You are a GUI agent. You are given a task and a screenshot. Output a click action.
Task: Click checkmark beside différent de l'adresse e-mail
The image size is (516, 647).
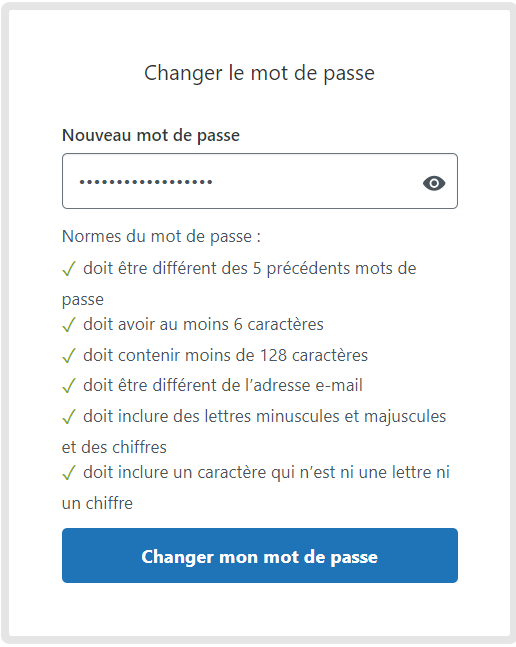tap(69, 386)
